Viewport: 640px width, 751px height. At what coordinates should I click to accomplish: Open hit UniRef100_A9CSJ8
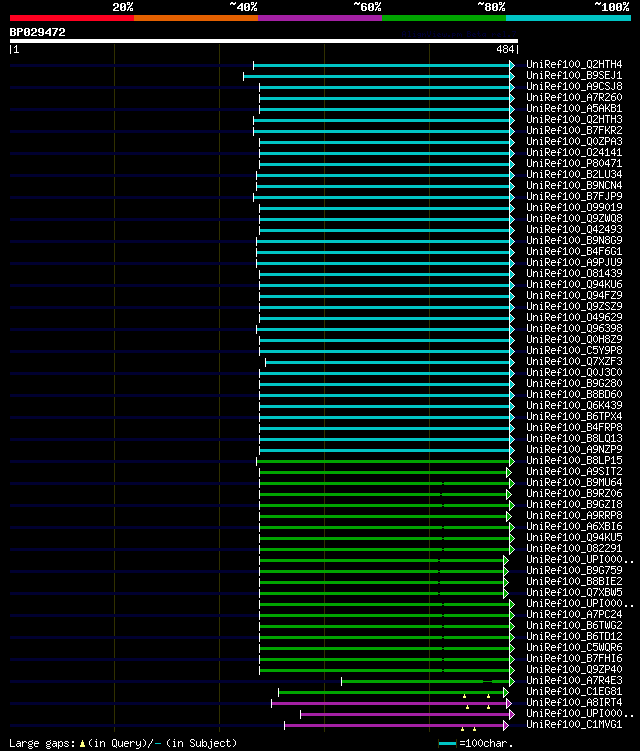click(x=574, y=86)
